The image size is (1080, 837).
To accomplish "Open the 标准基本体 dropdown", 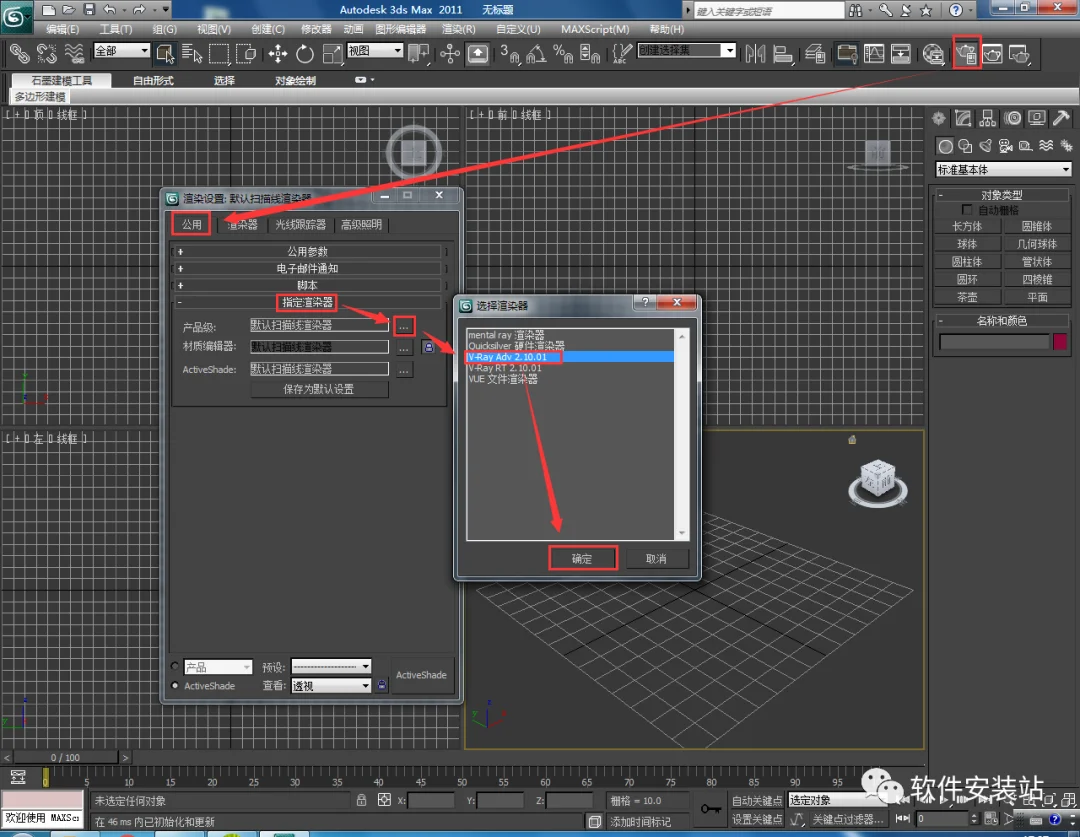I will click(1003, 169).
